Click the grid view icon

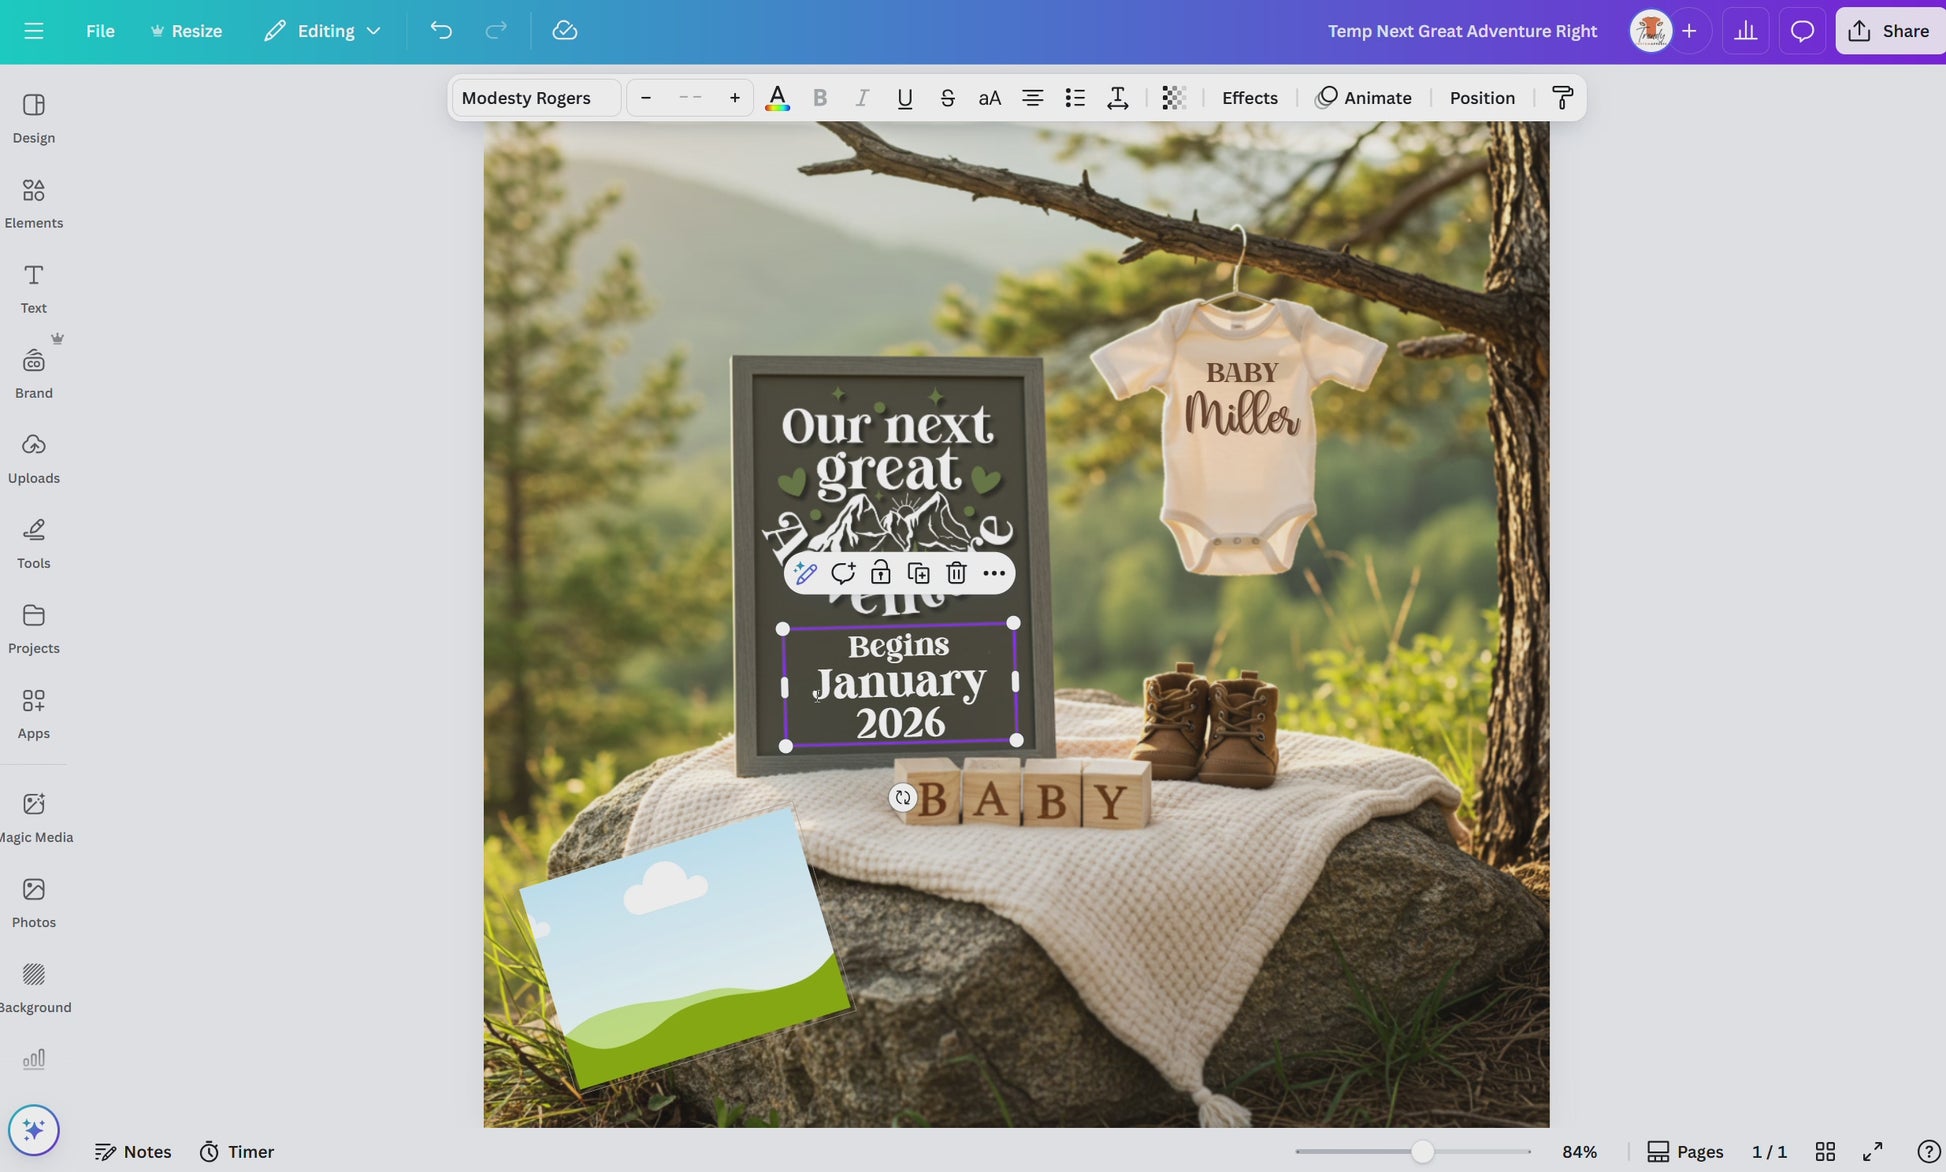tap(1825, 1152)
